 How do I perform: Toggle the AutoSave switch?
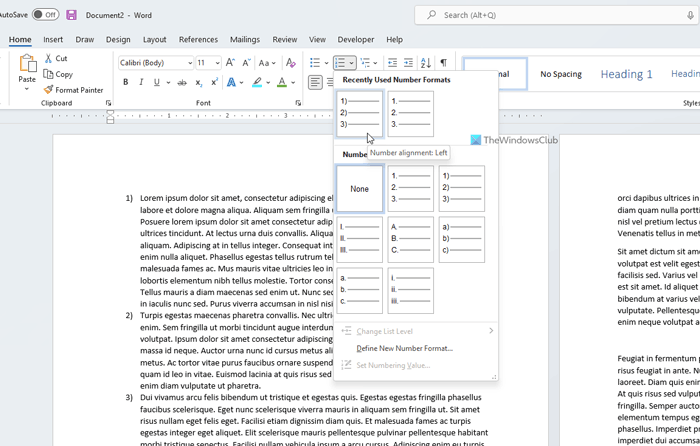click(45, 15)
